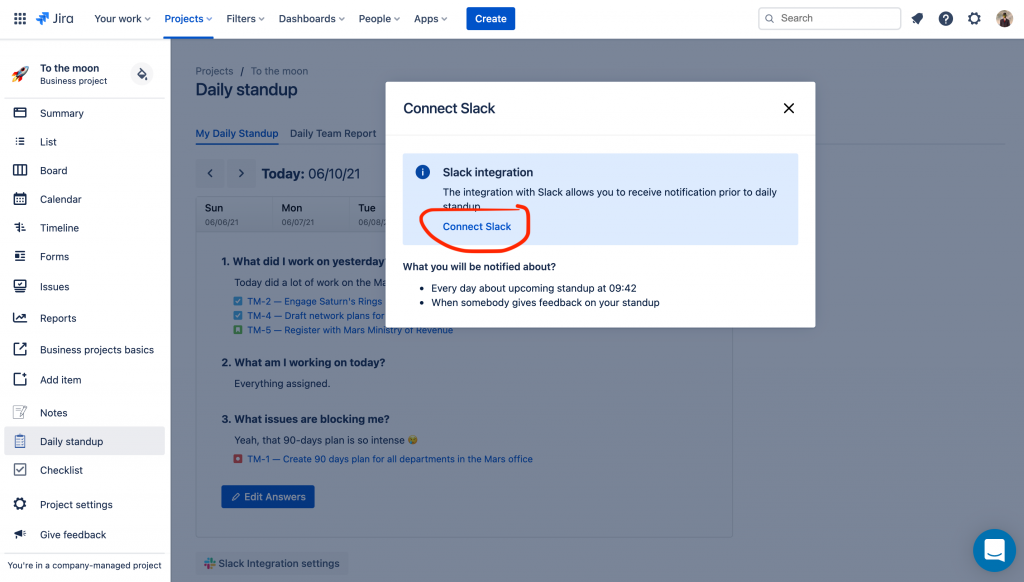
Task: Open Slack Integration settings
Action: tap(272, 563)
